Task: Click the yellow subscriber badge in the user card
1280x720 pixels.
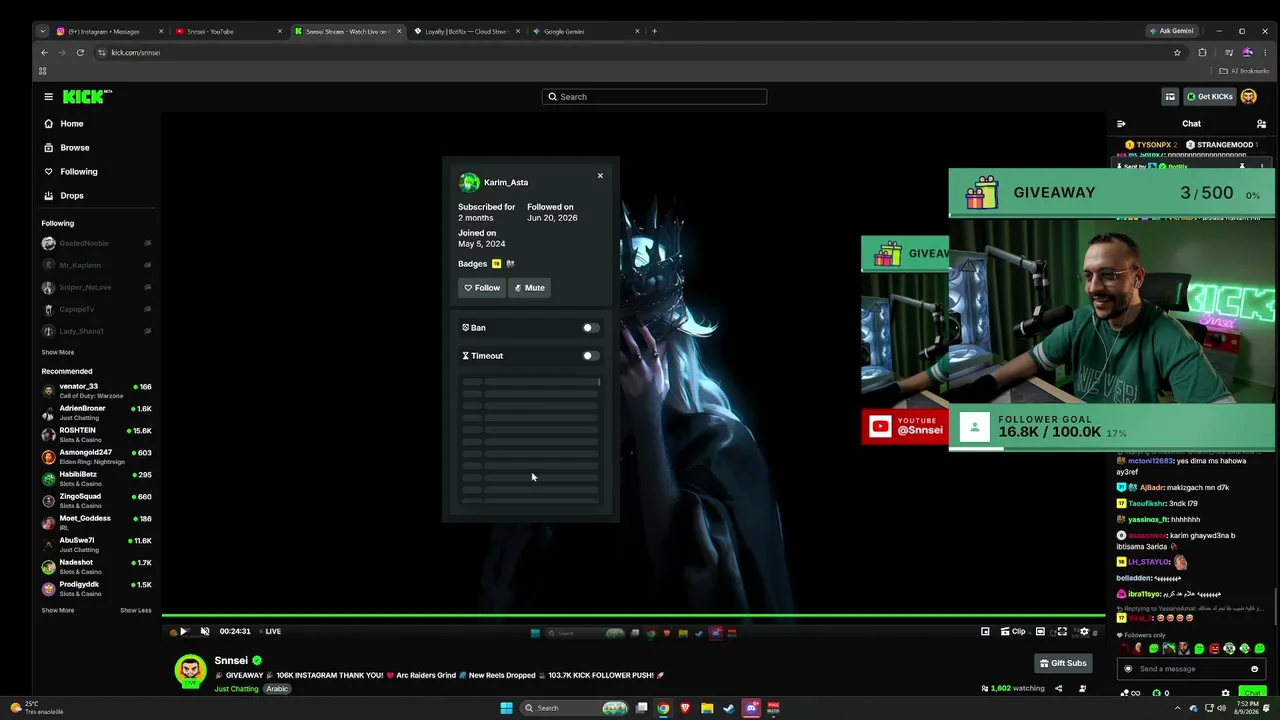Action: (x=496, y=264)
